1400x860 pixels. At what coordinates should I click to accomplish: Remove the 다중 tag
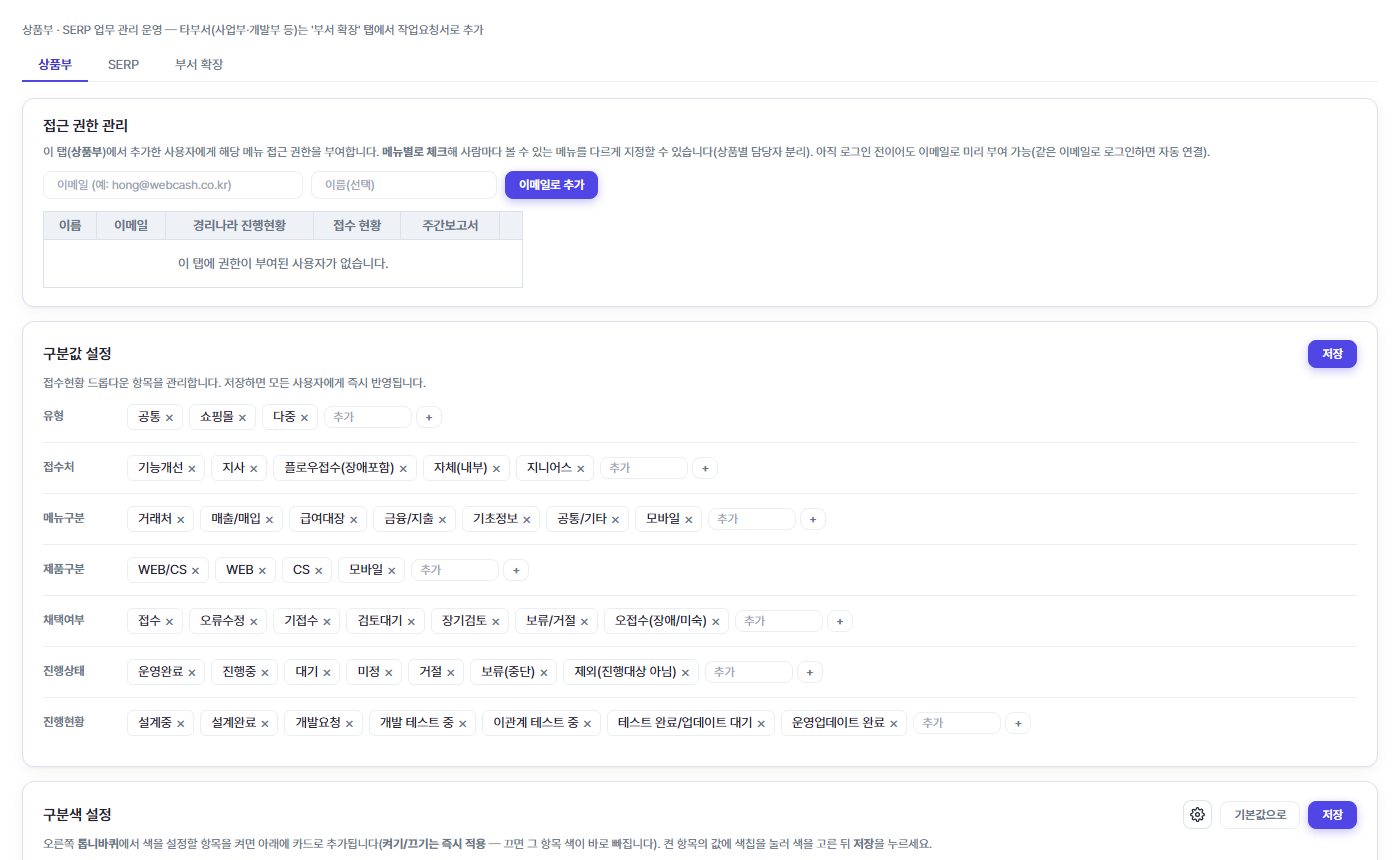point(304,417)
